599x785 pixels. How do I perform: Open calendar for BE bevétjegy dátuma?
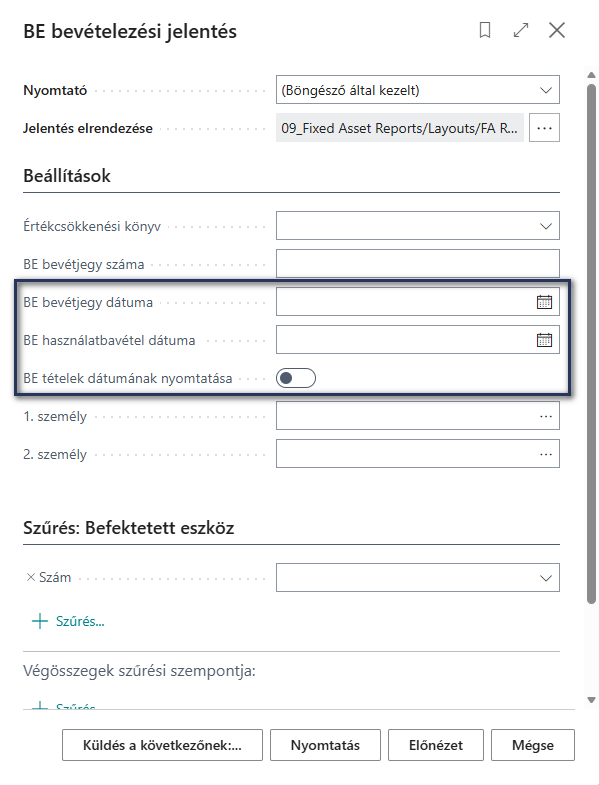click(x=544, y=302)
